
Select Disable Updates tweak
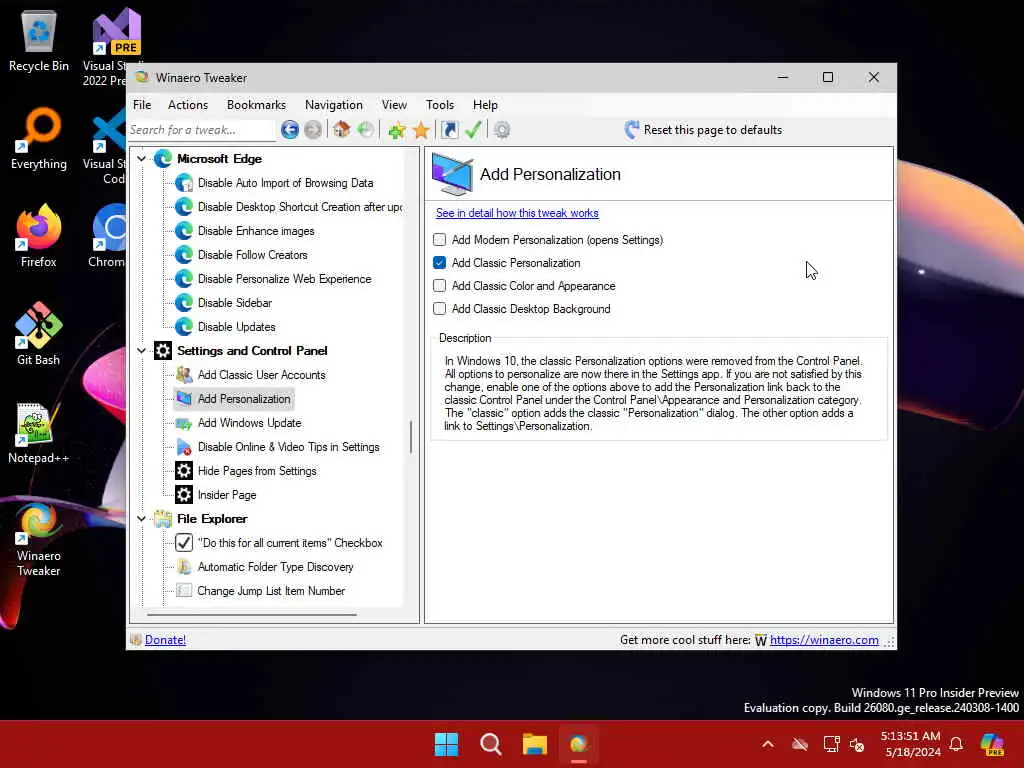coord(236,327)
